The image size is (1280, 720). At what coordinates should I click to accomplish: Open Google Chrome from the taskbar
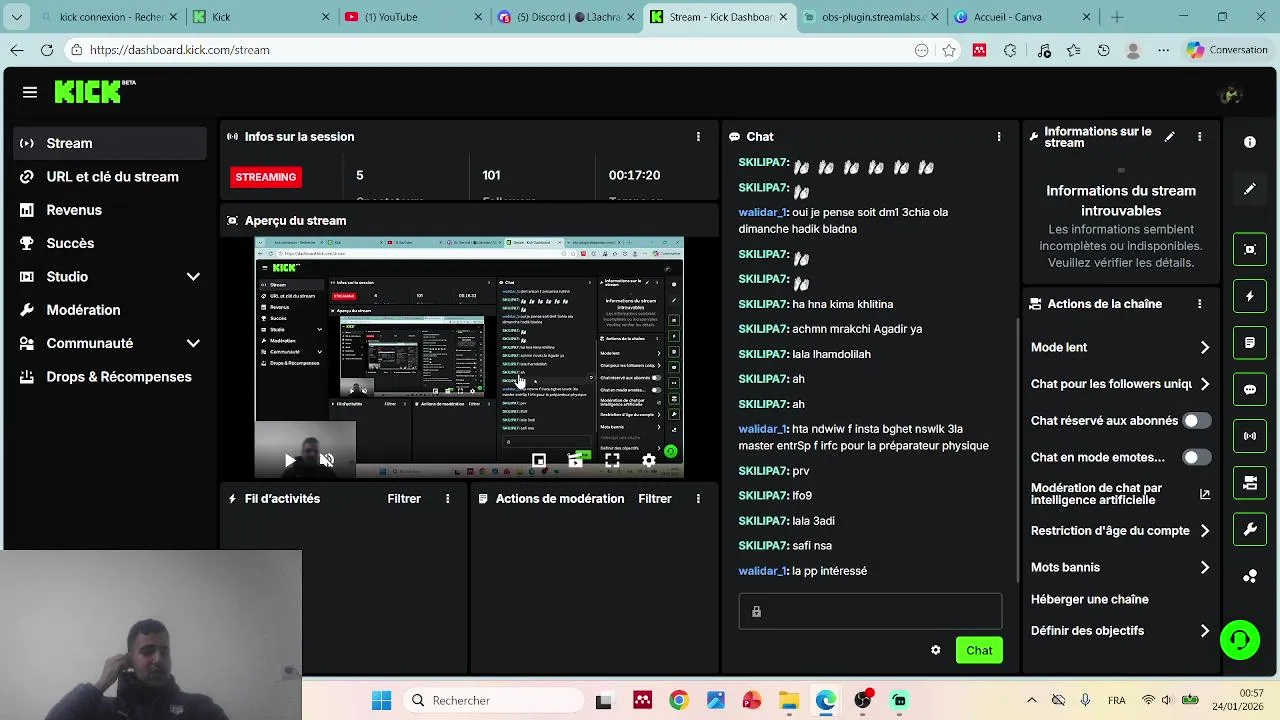pos(678,701)
